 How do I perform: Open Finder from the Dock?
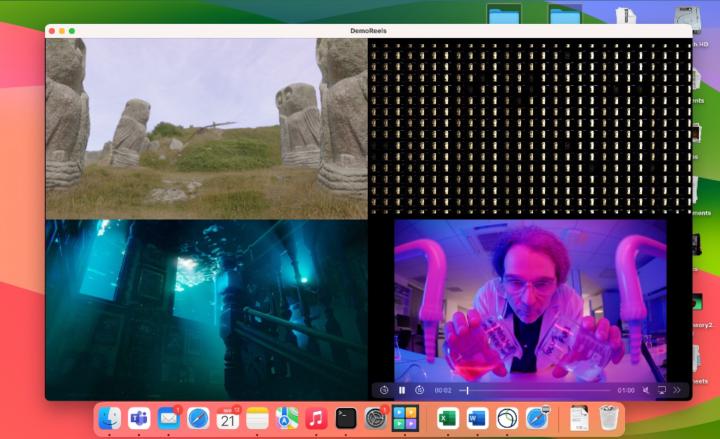110,418
